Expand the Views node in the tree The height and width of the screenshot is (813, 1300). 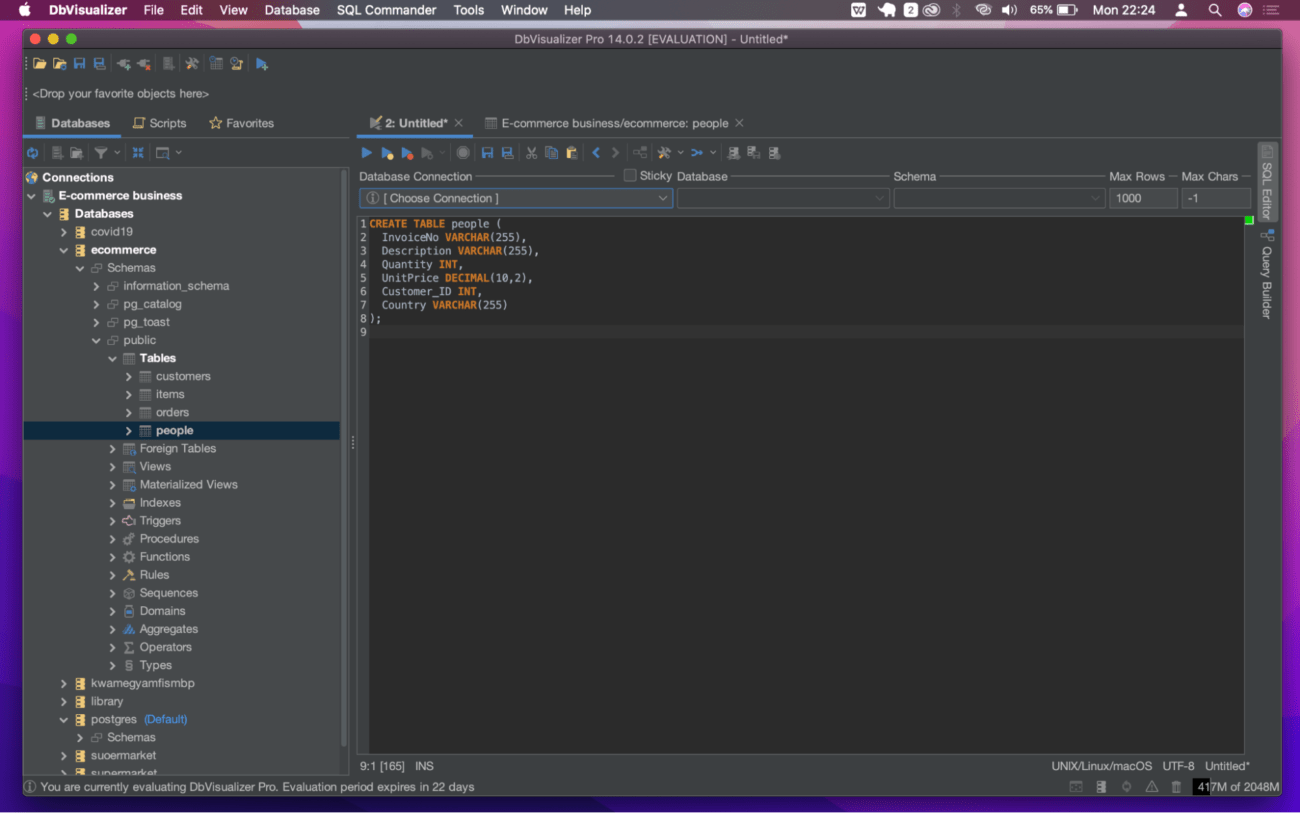tap(113, 466)
